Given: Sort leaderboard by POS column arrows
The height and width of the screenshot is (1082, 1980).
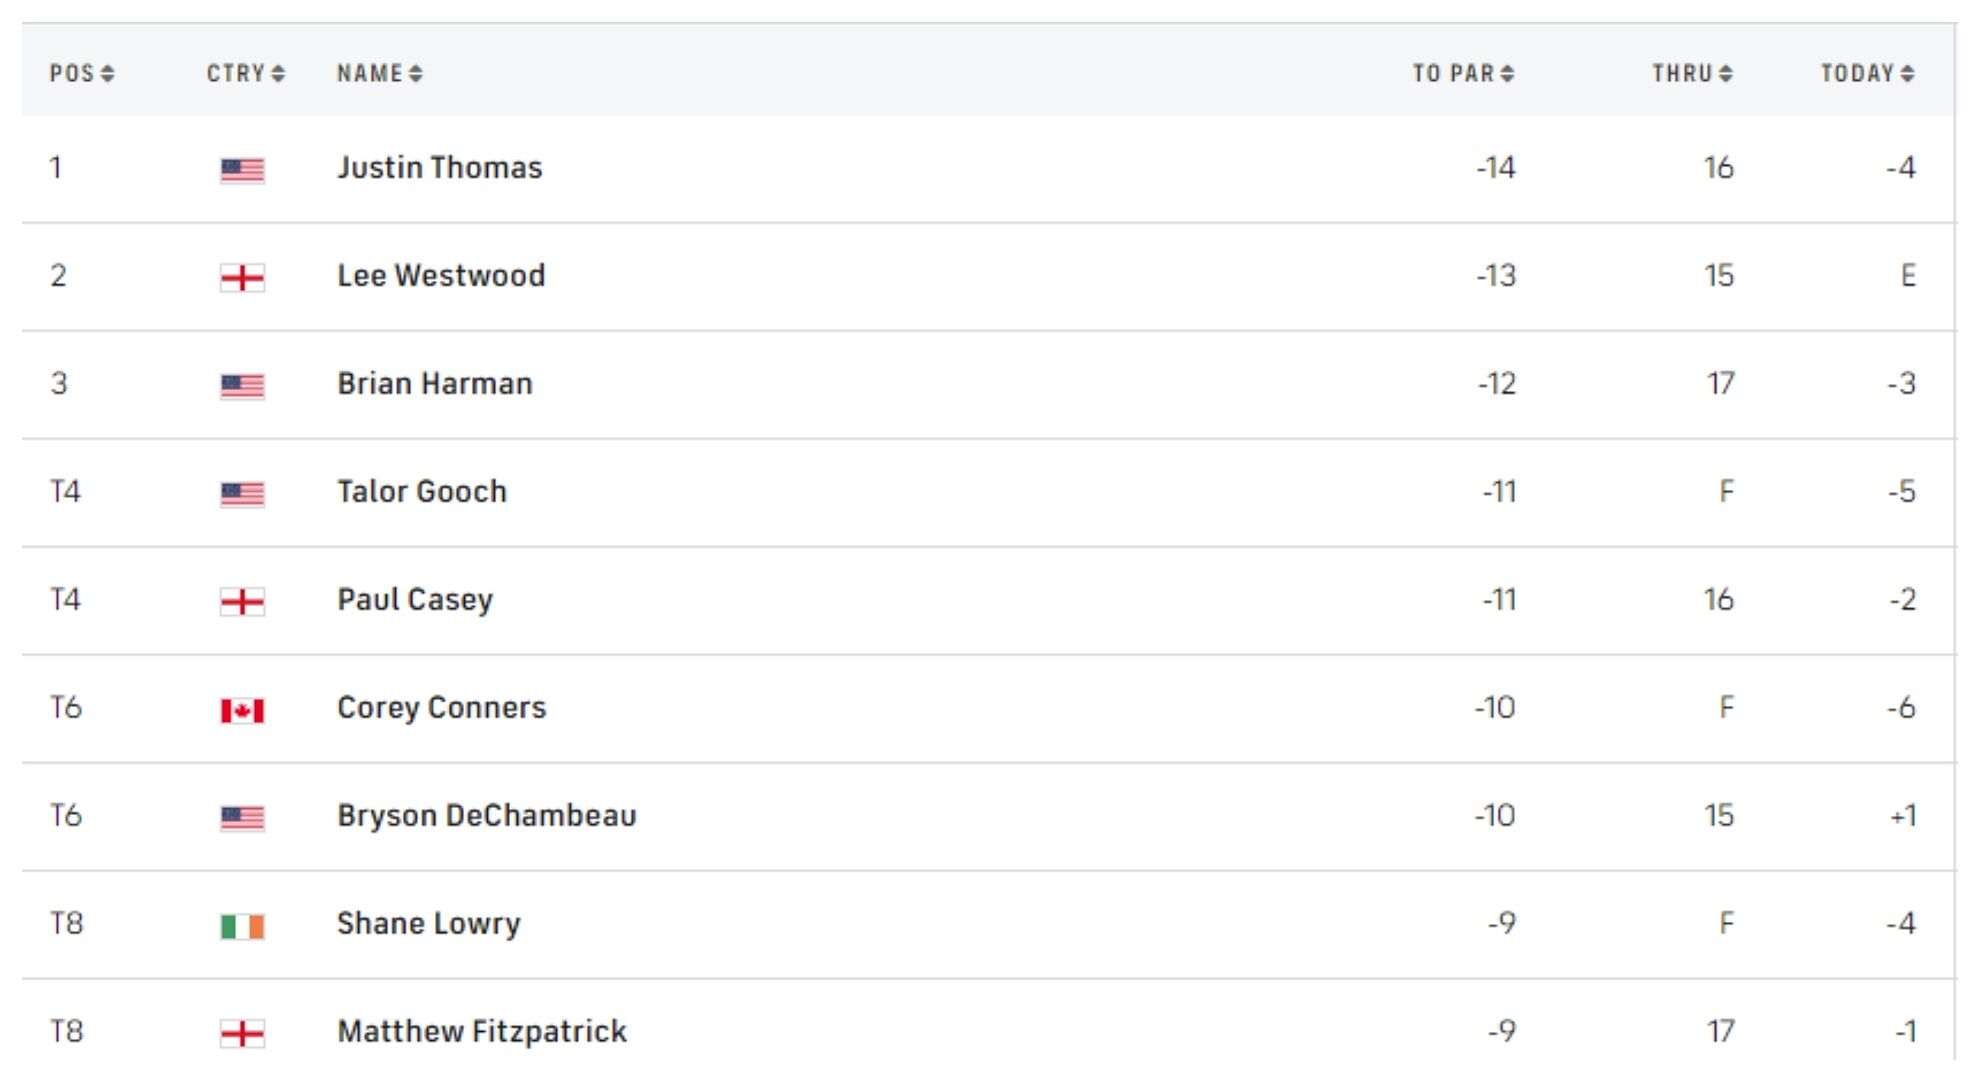Looking at the screenshot, I should (108, 73).
